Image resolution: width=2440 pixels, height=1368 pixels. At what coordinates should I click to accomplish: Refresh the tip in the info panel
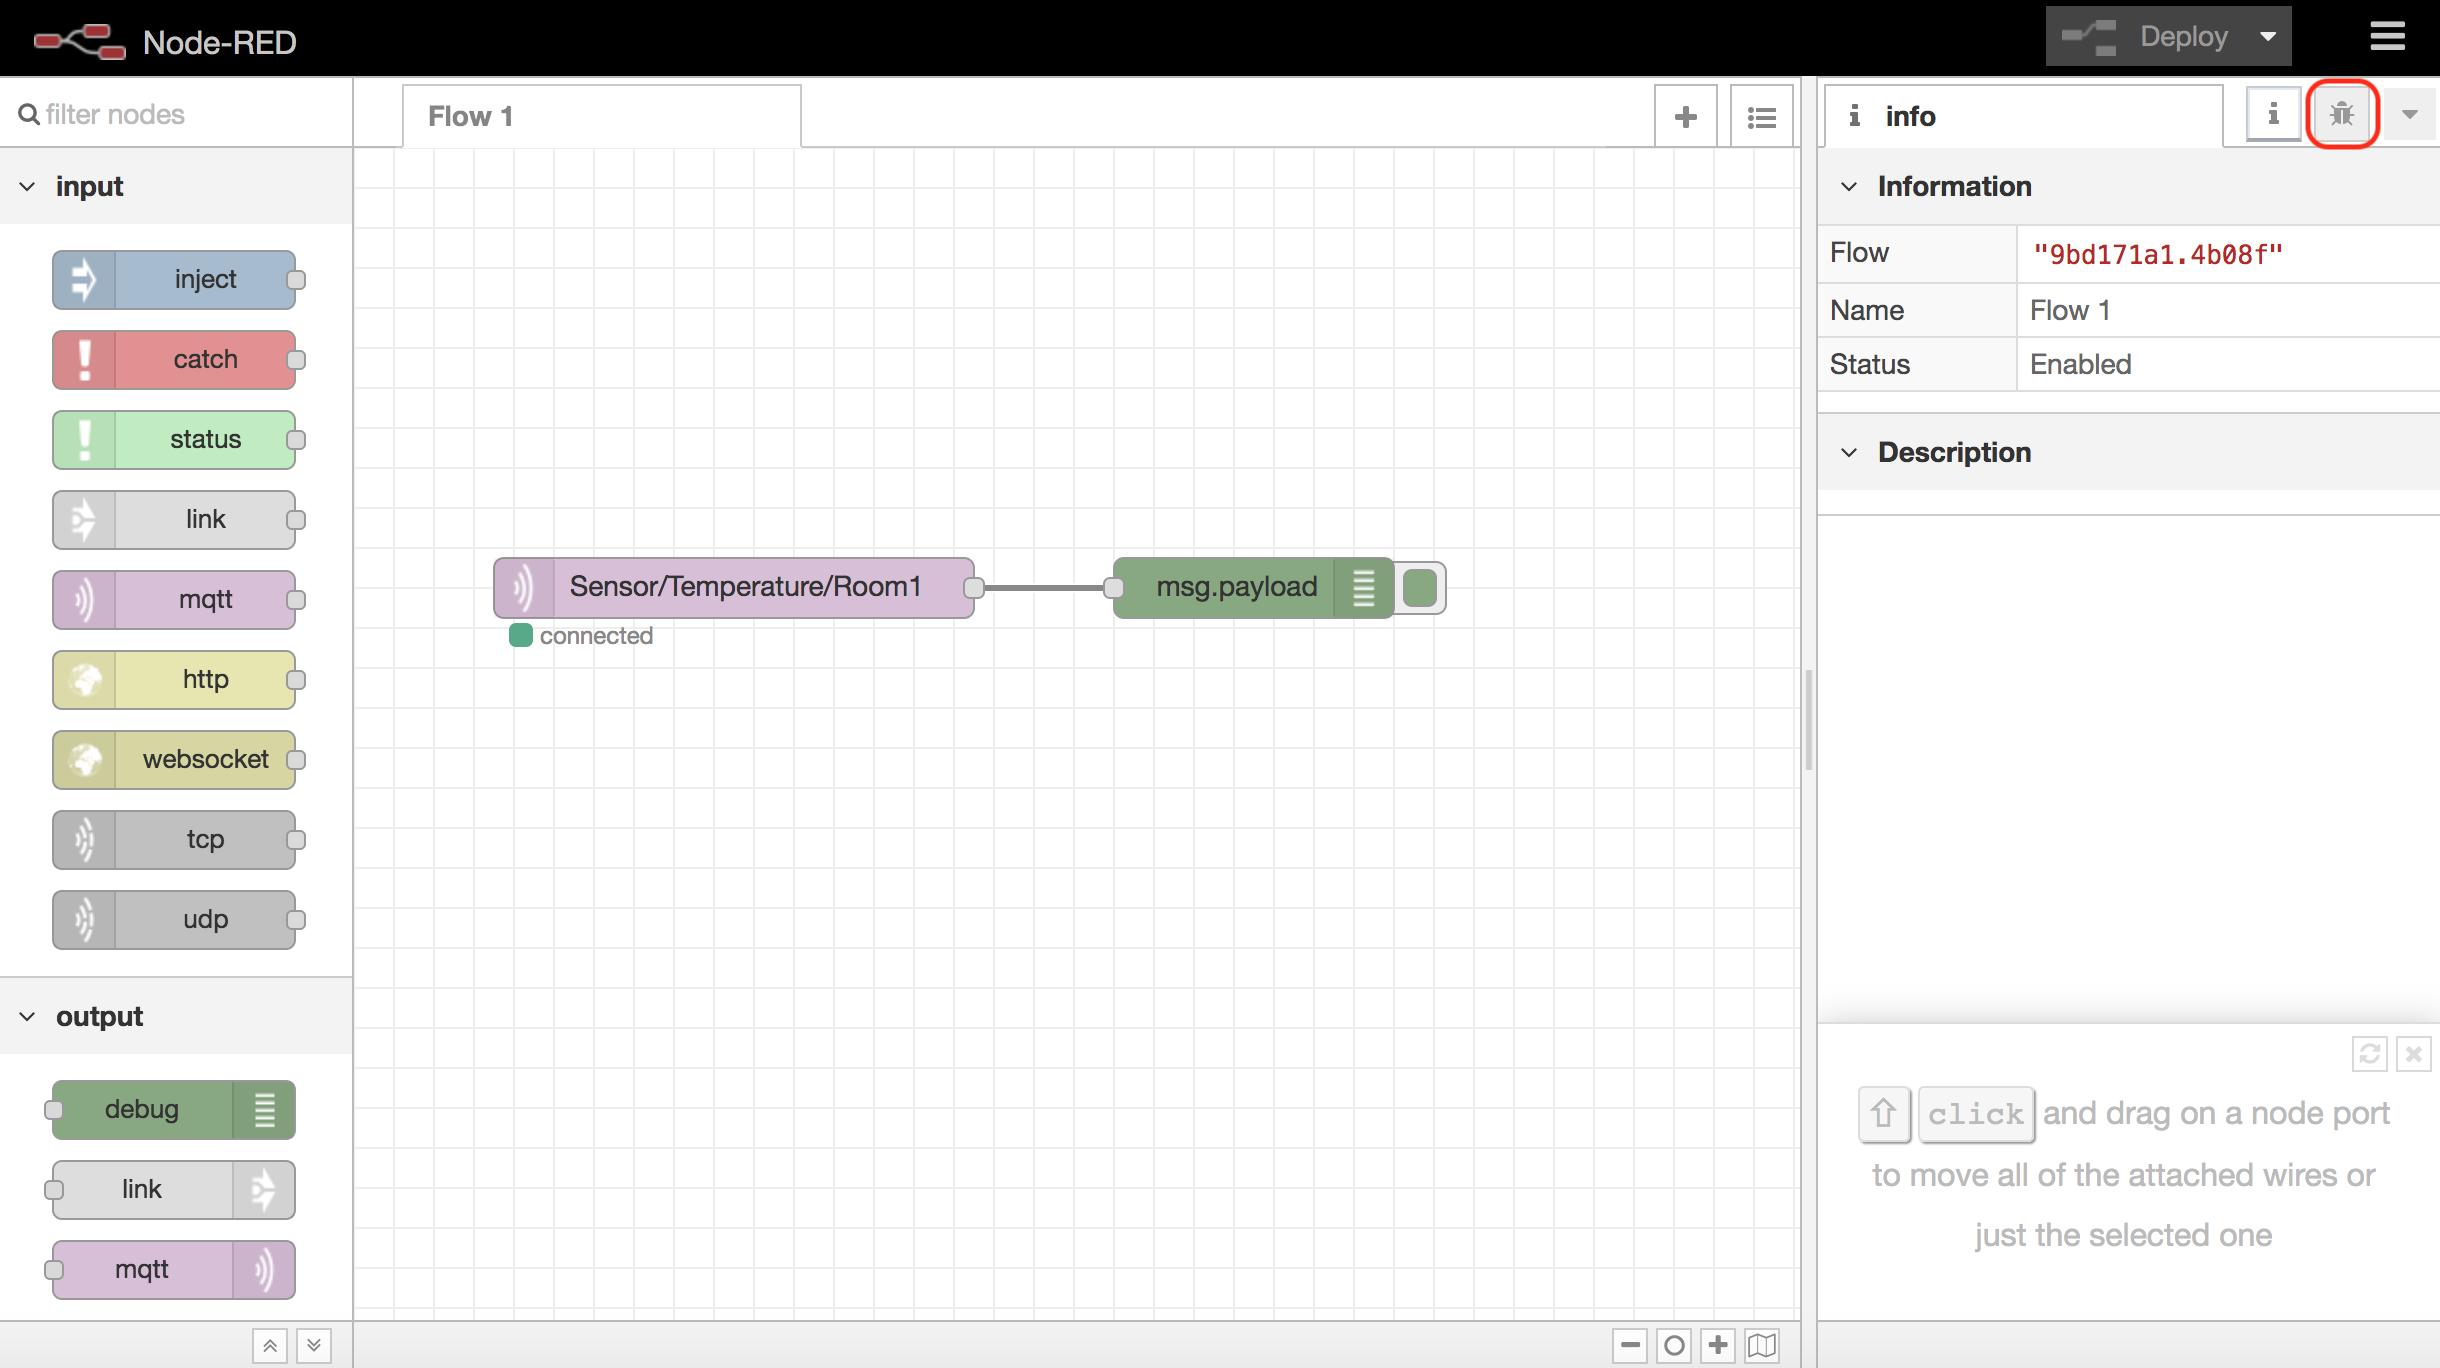(x=2369, y=1053)
